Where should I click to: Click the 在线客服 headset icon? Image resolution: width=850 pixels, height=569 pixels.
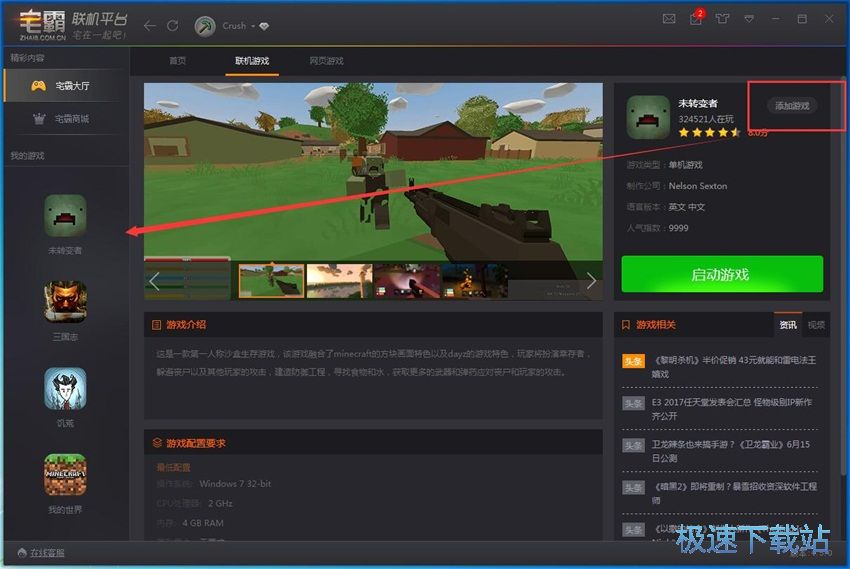point(22,553)
